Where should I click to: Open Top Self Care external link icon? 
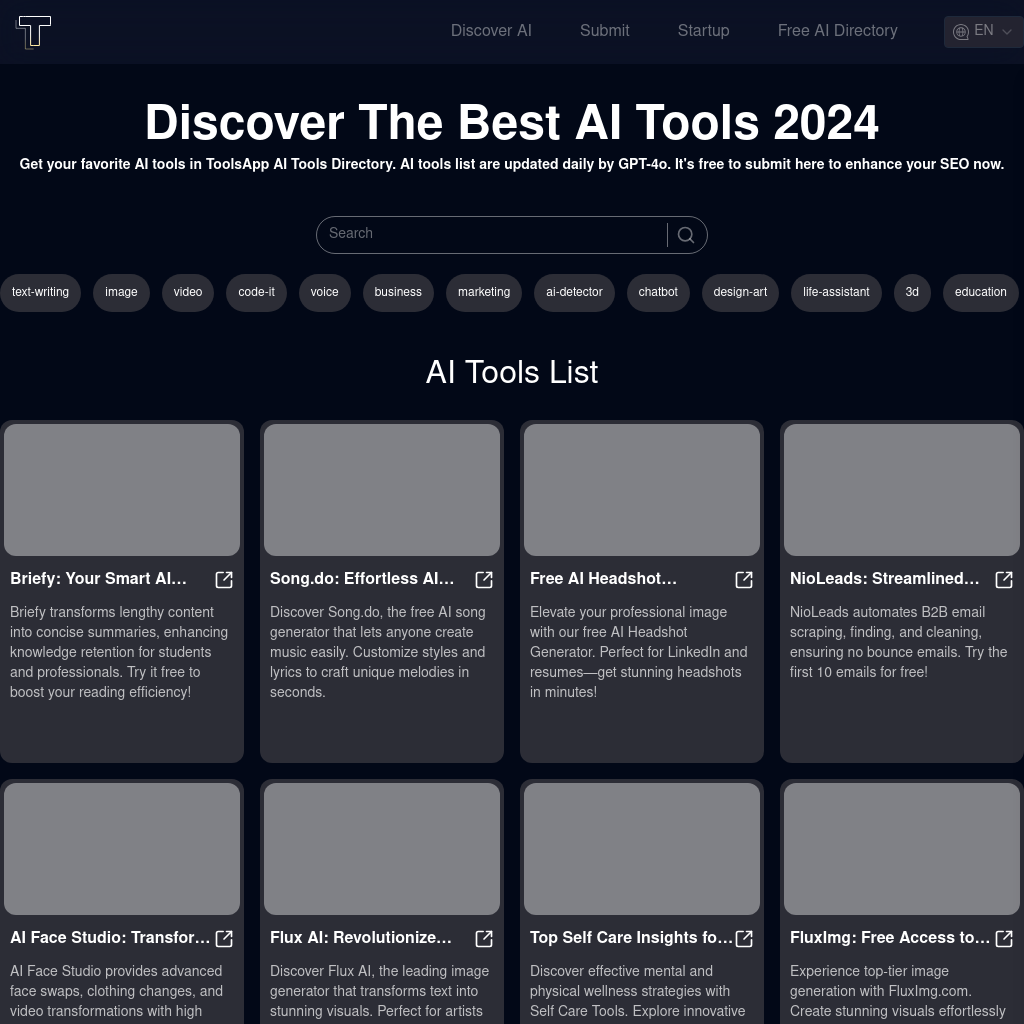[744, 939]
